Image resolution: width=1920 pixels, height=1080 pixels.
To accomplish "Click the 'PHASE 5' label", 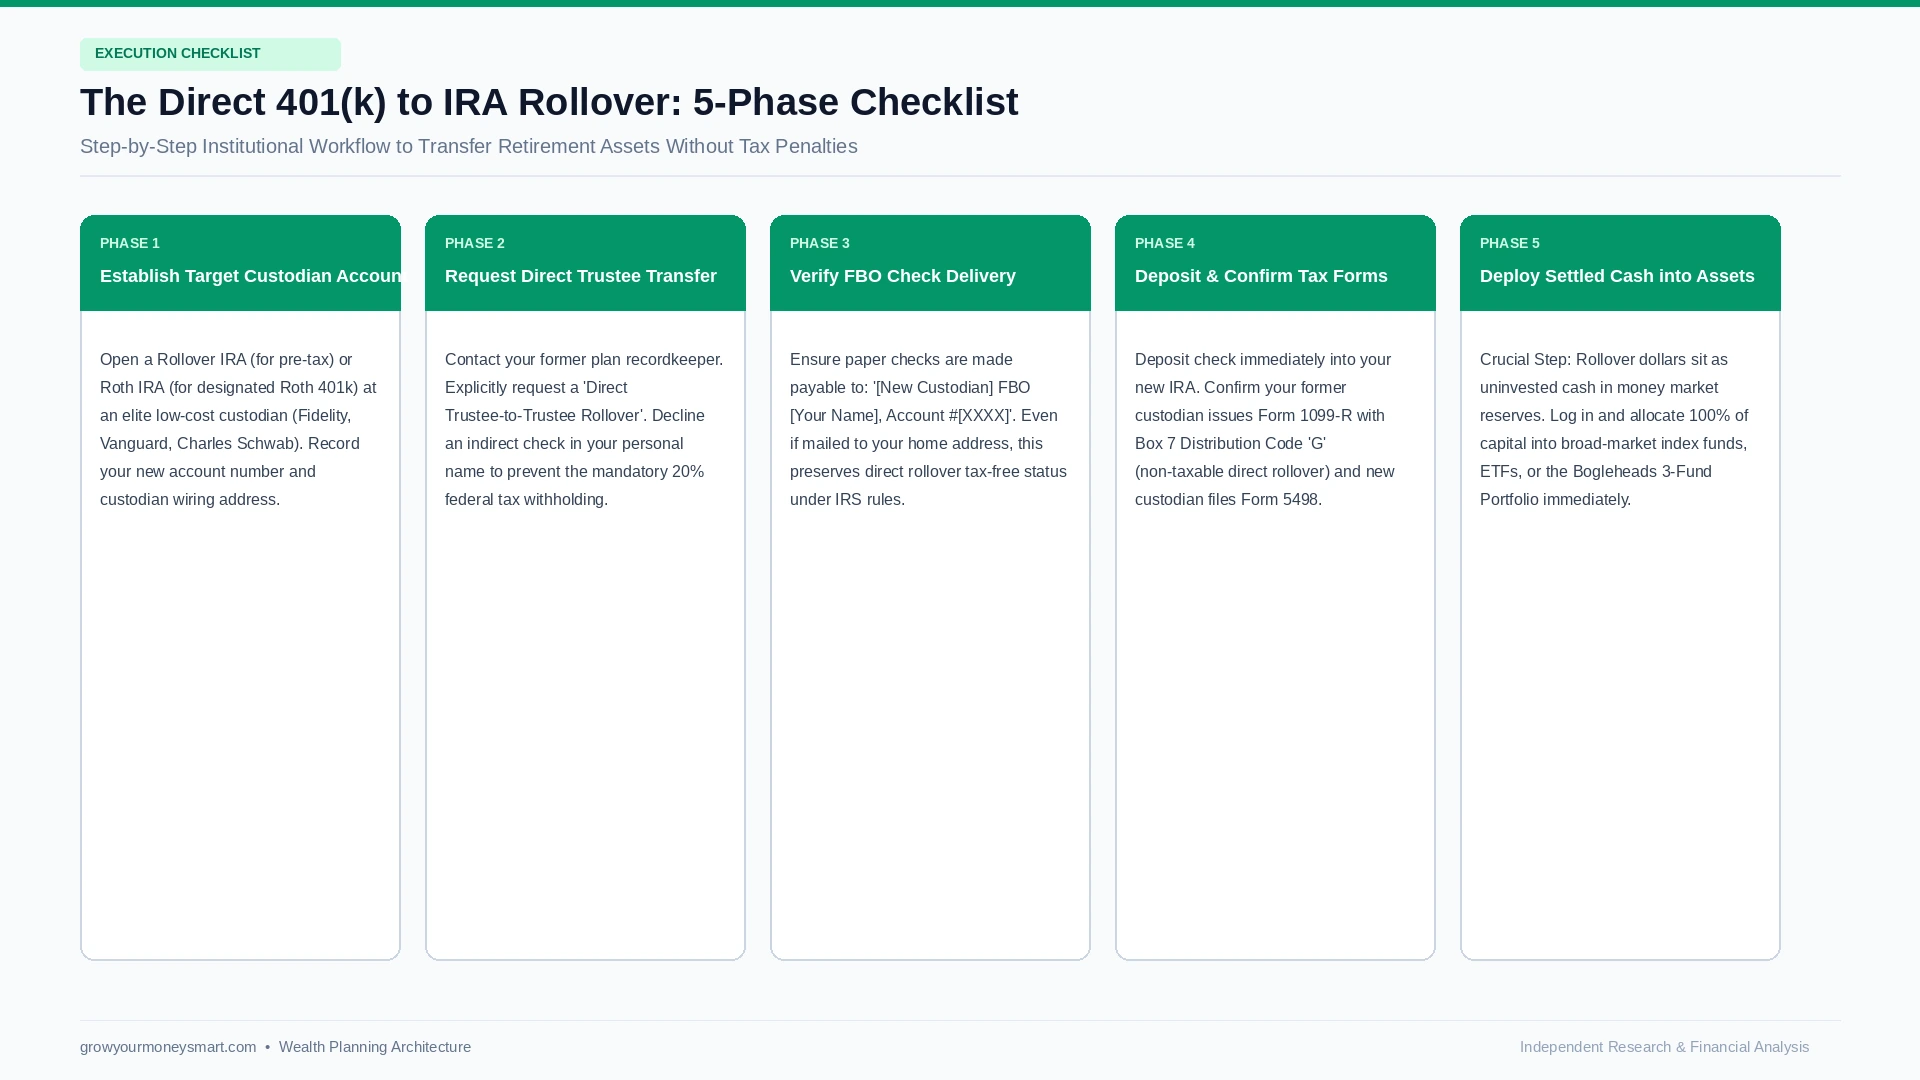I will click(x=1510, y=243).
